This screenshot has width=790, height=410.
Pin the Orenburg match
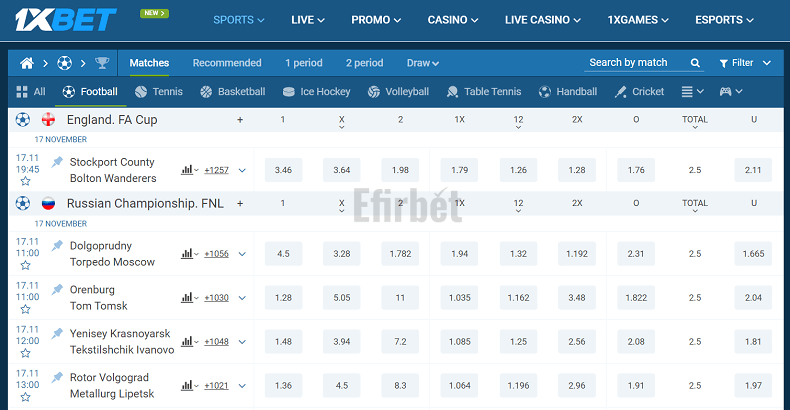click(x=57, y=289)
